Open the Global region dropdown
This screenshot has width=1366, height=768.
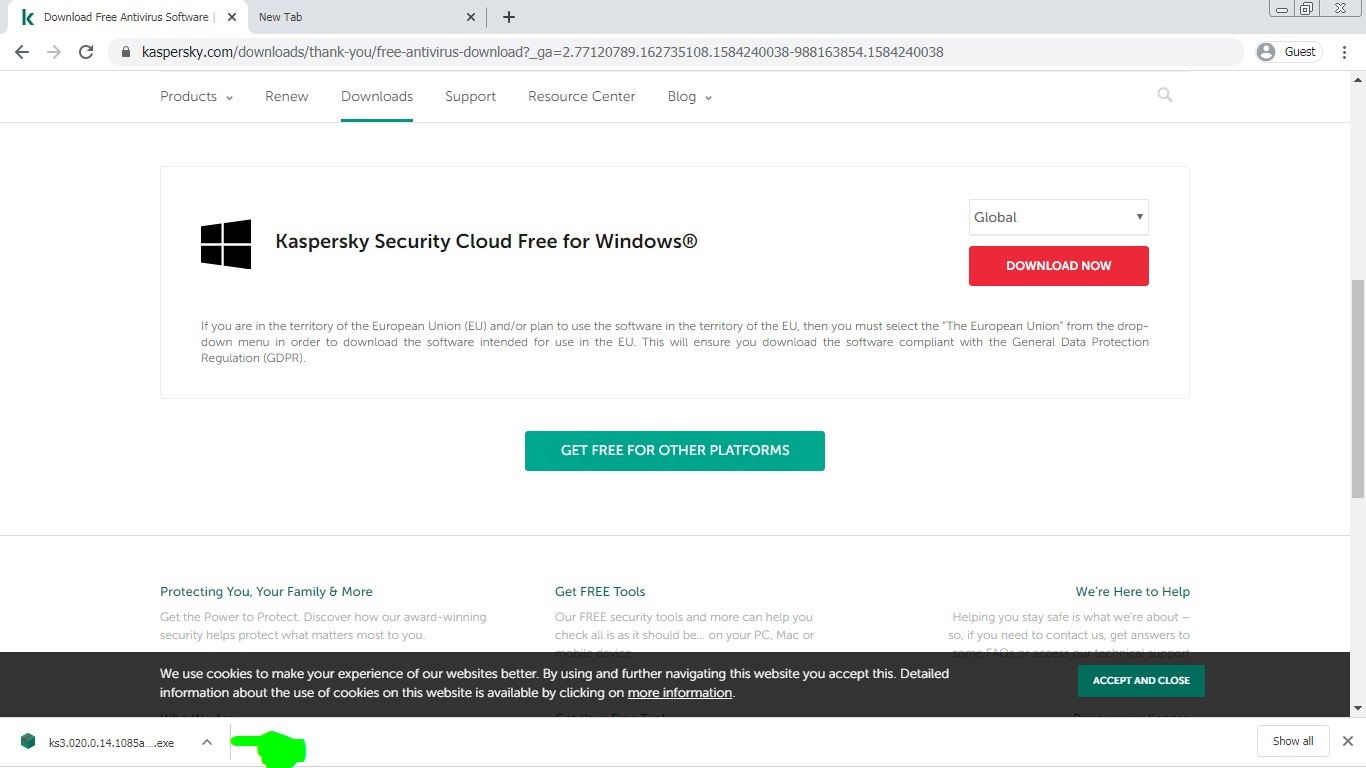[x=1059, y=217]
